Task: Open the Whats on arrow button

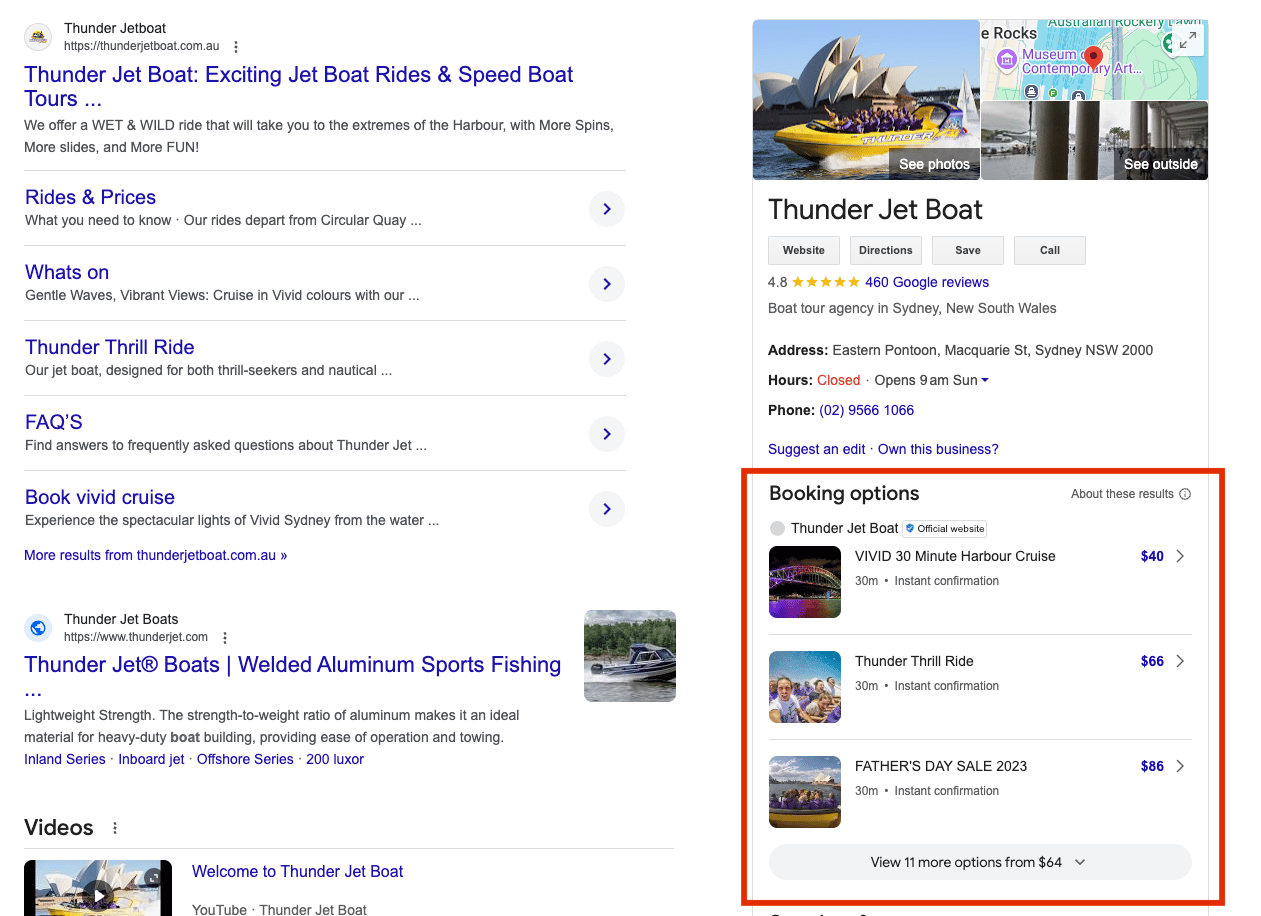Action: [606, 284]
